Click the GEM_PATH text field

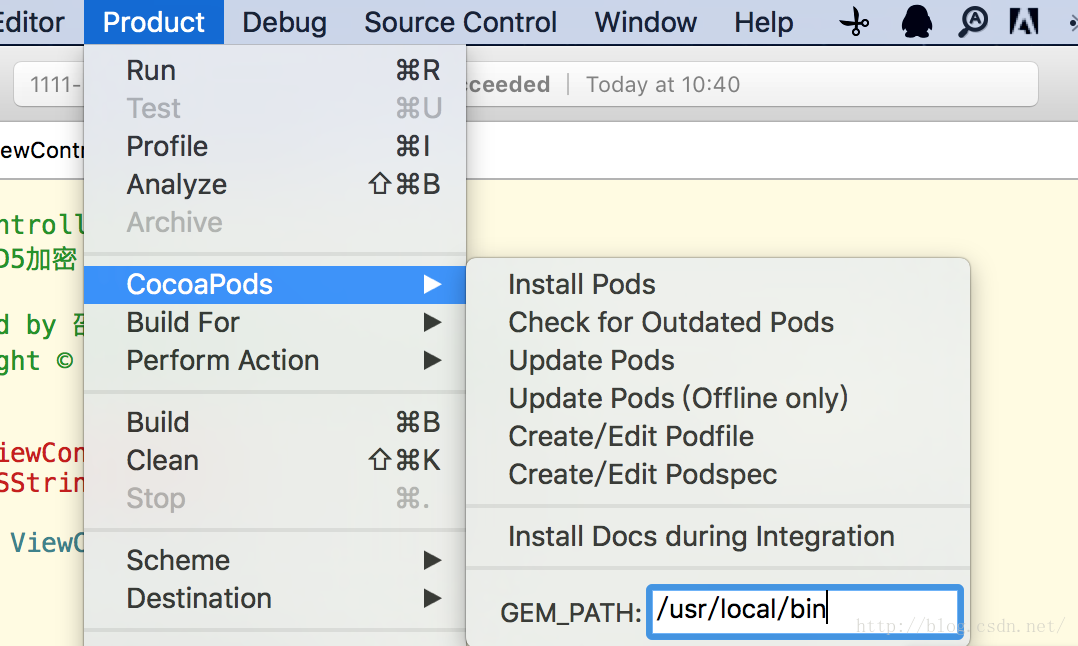[804, 610]
